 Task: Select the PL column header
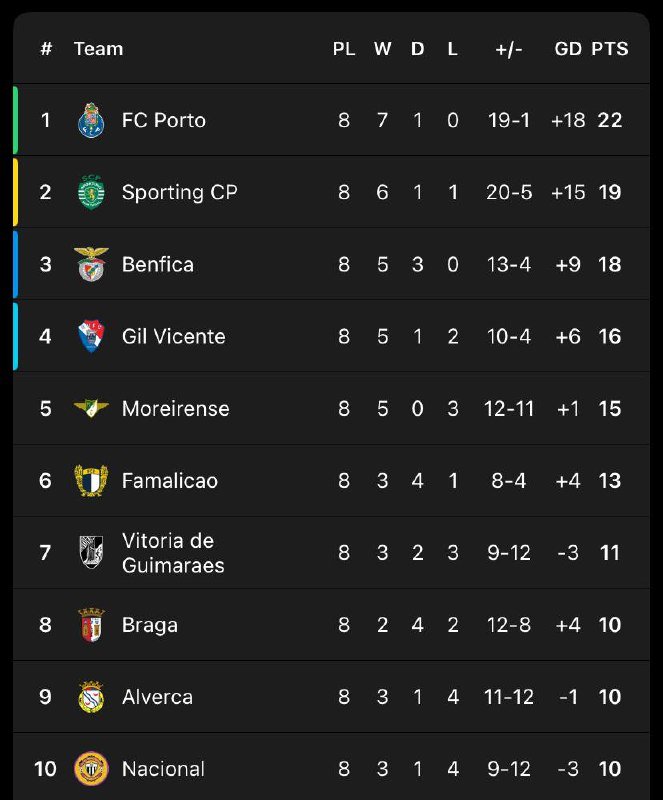344,49
